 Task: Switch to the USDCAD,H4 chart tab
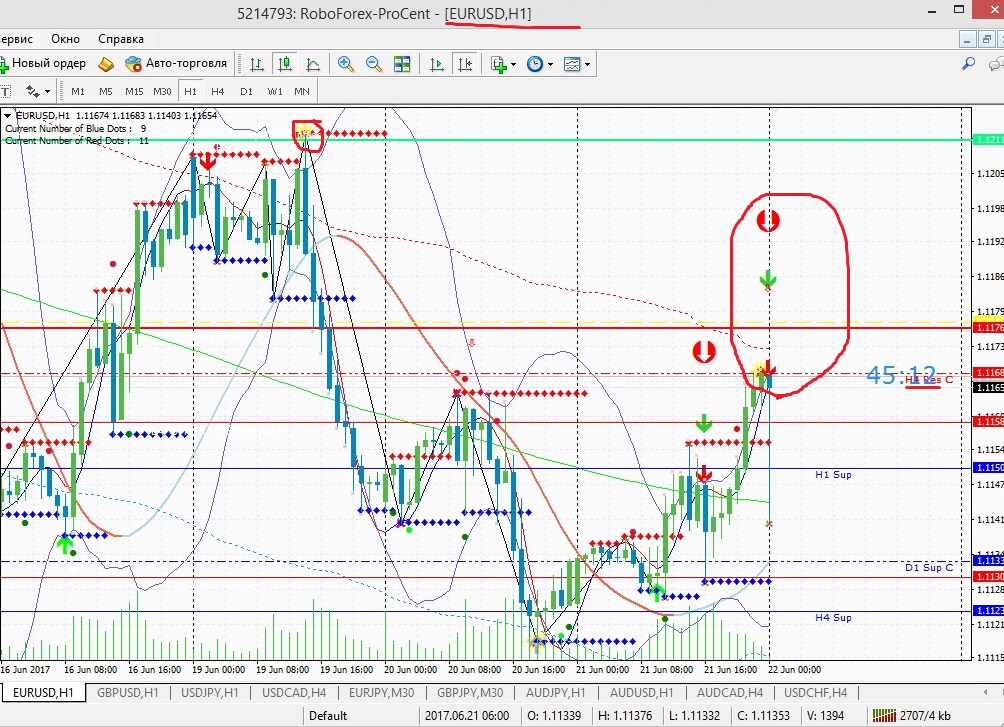tap(294, 692)
